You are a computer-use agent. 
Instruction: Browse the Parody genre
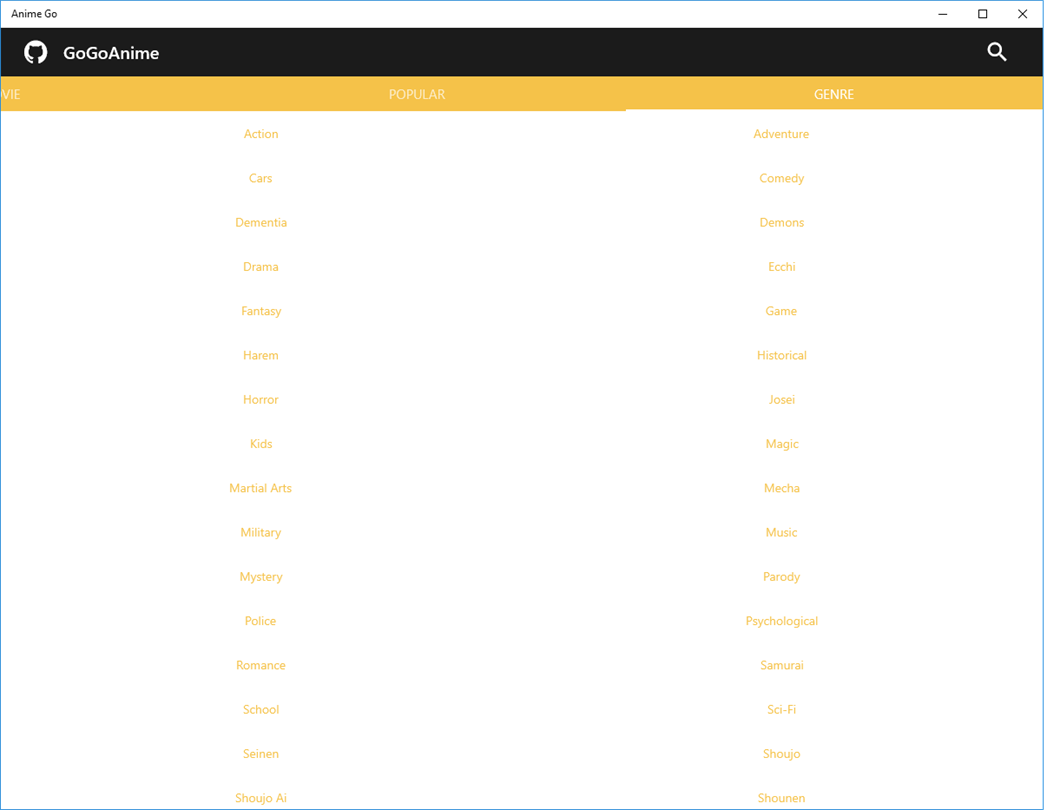(781, 577)
